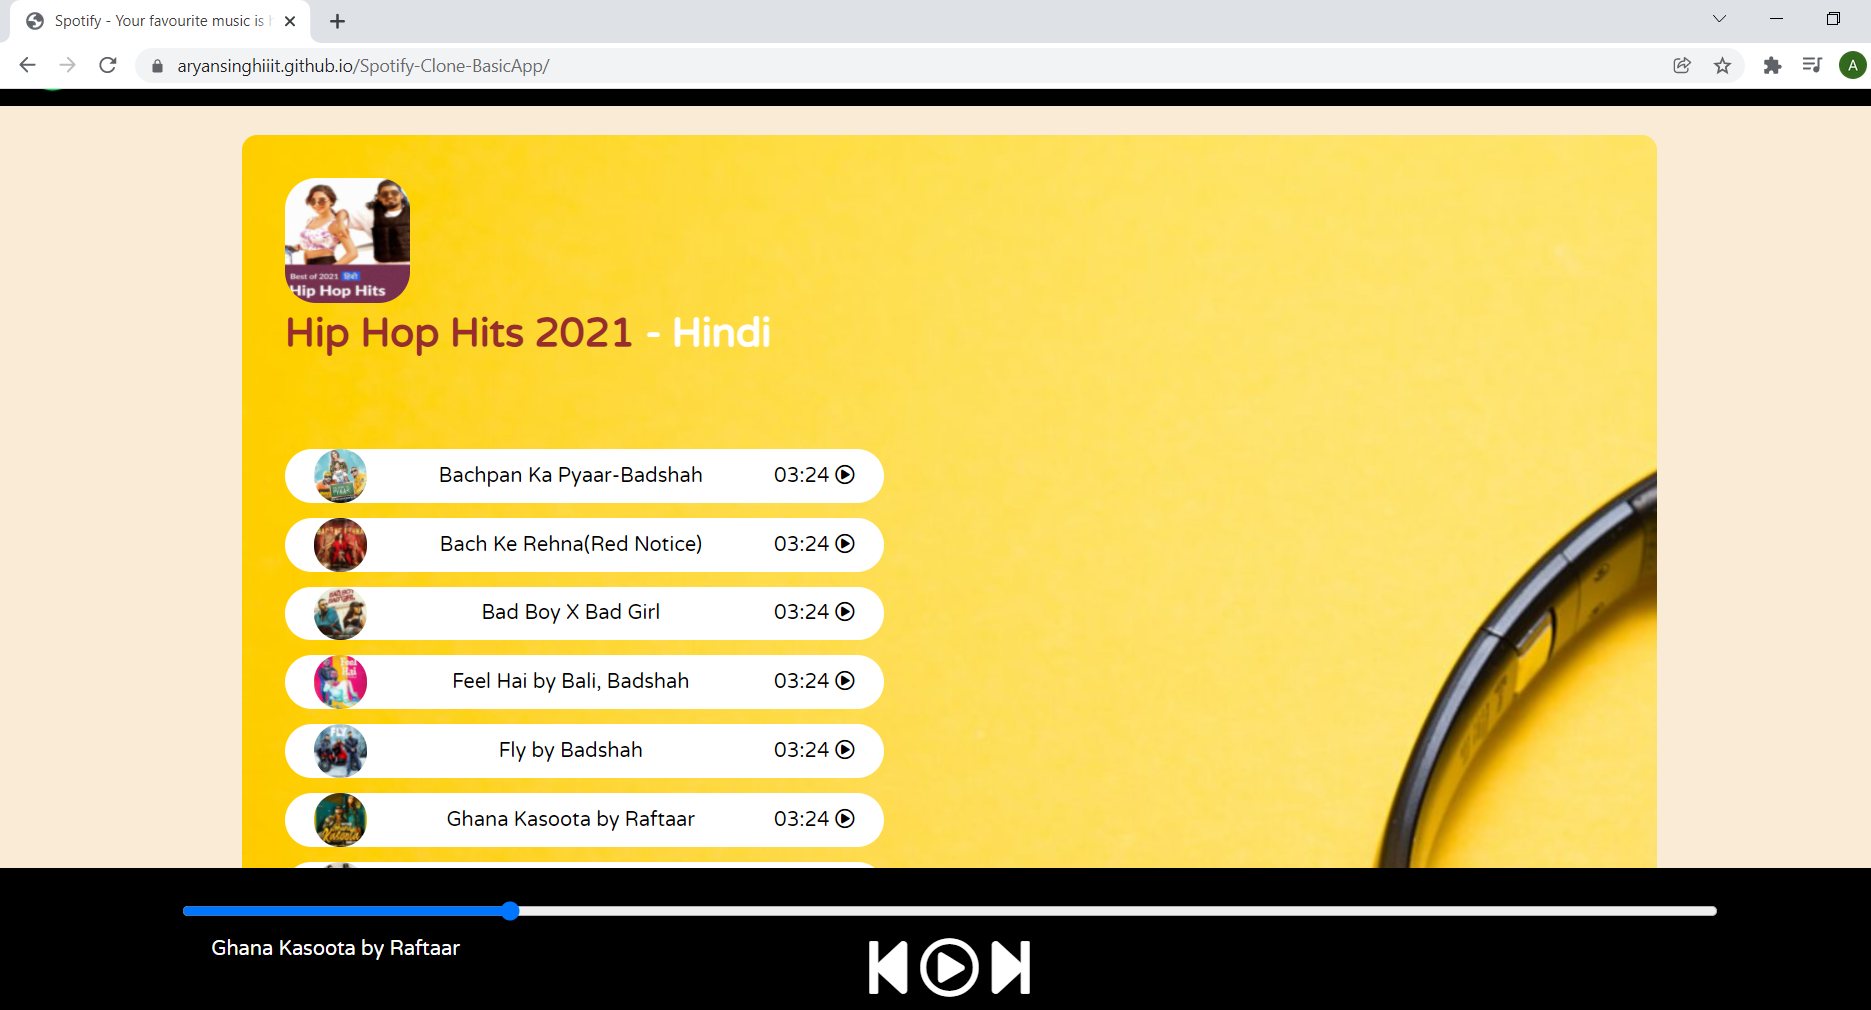Open the browser share menu
This screenshot has width=1871, height=1010.
pyautogui.click(x=1681, y=65)
